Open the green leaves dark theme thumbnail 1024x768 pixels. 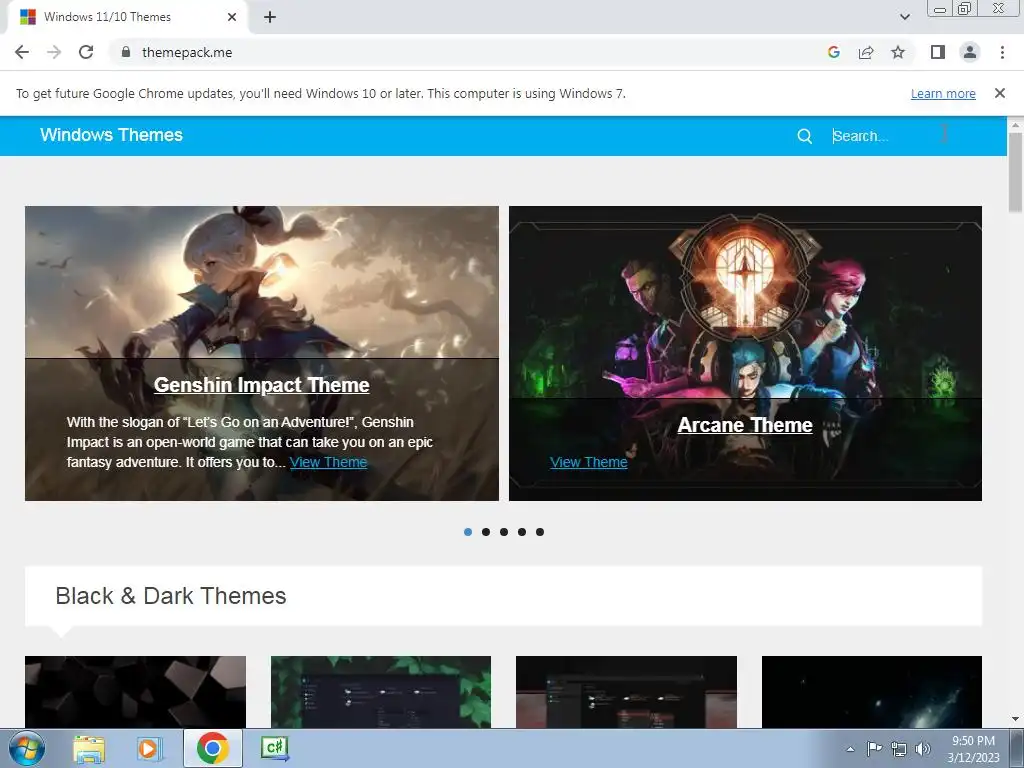pyautogui.click(x=381, y=692)
